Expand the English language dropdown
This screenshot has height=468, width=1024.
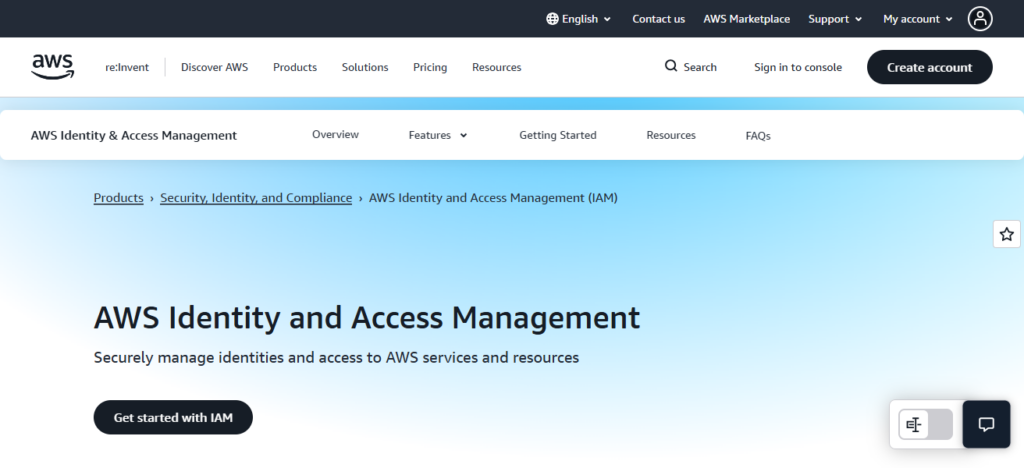click(x=579, y=19)
